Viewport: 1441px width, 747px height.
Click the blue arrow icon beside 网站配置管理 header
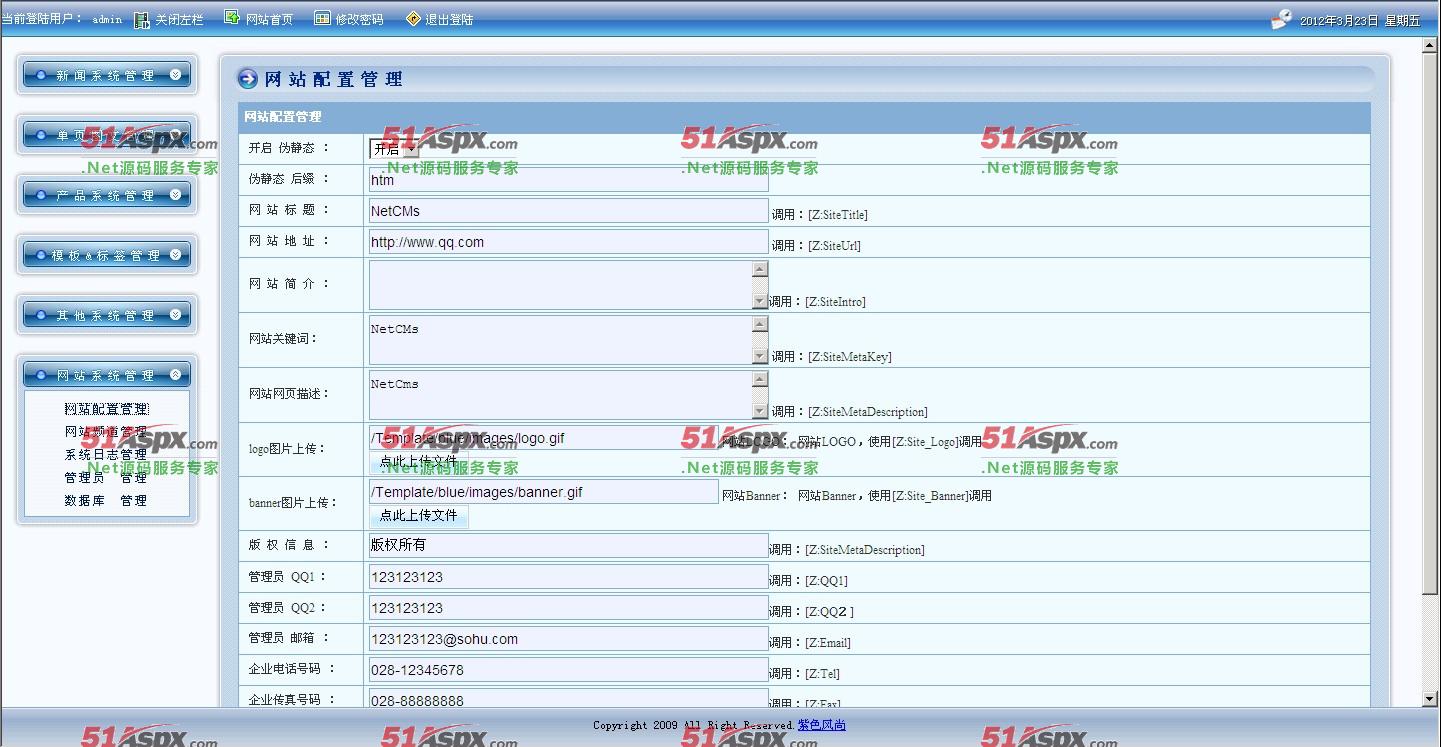(248, 79)
